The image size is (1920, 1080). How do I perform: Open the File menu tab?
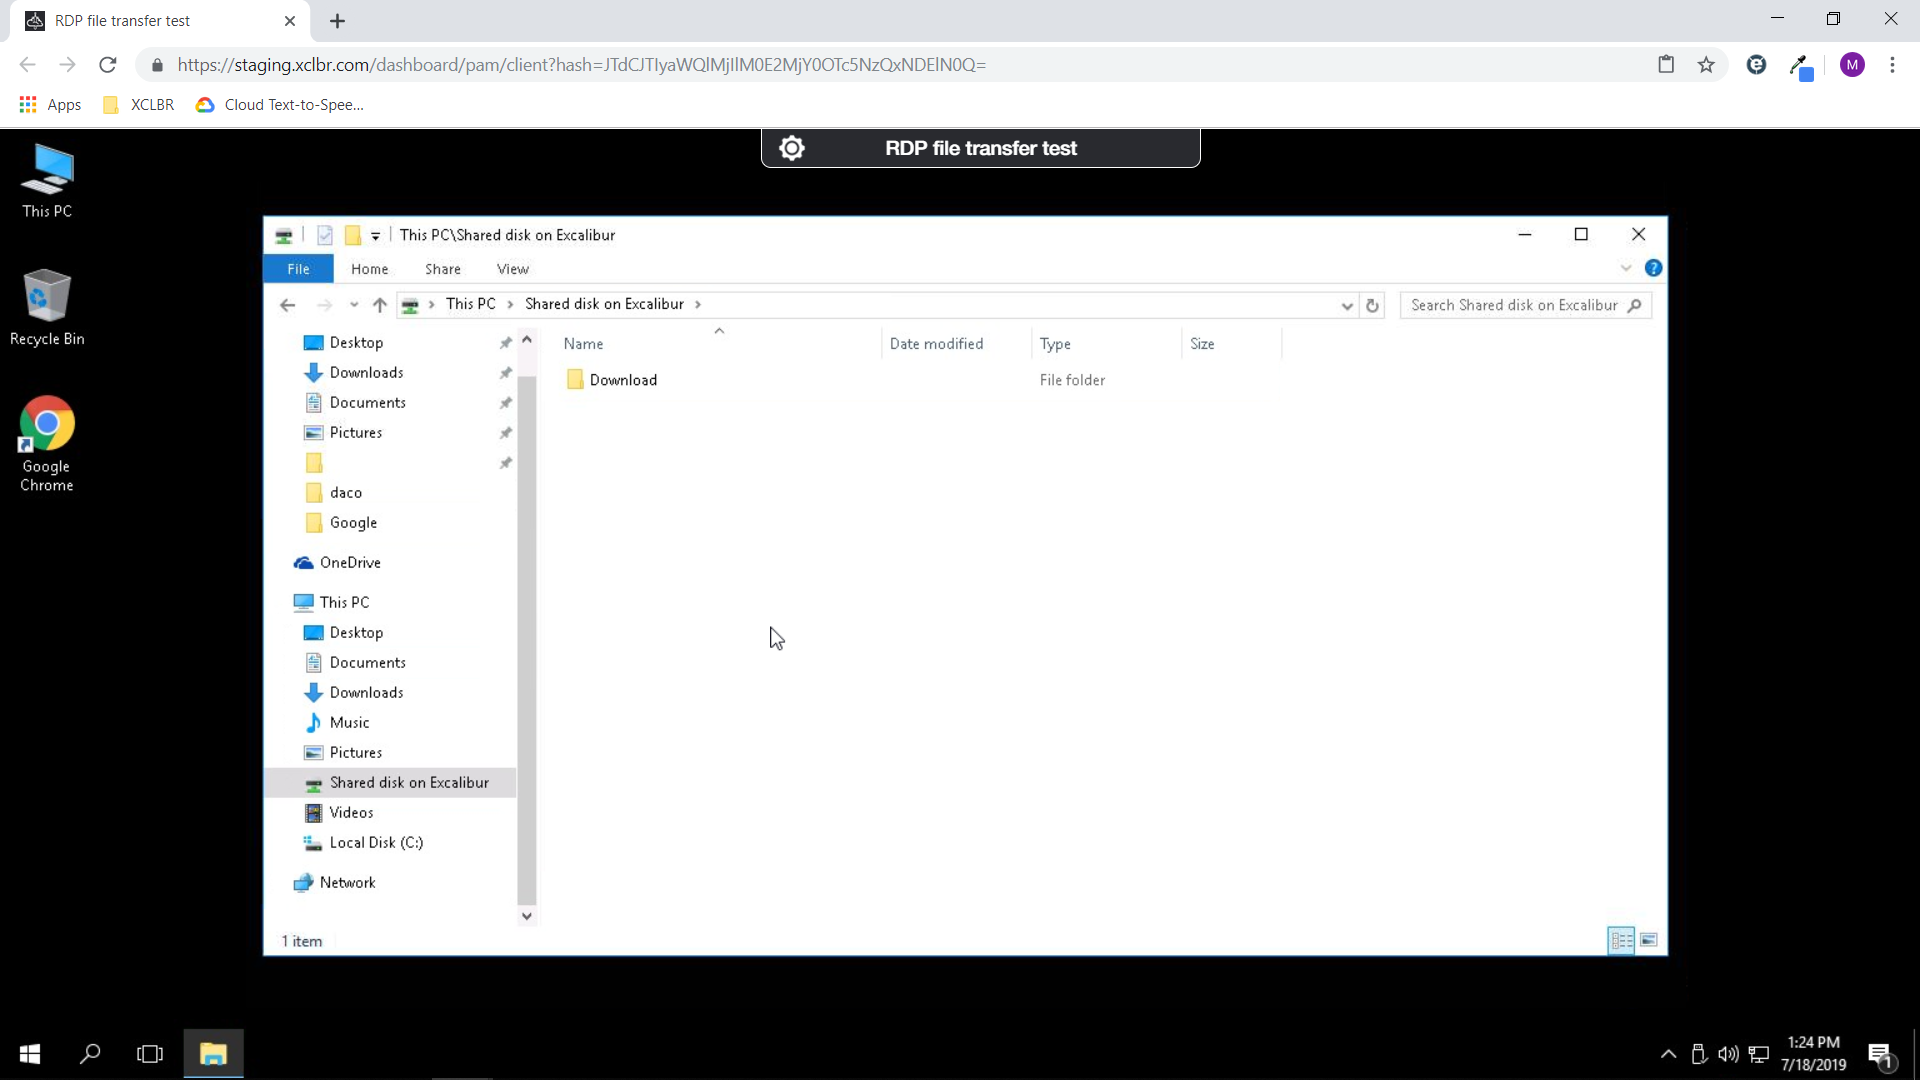pos(298,269)
